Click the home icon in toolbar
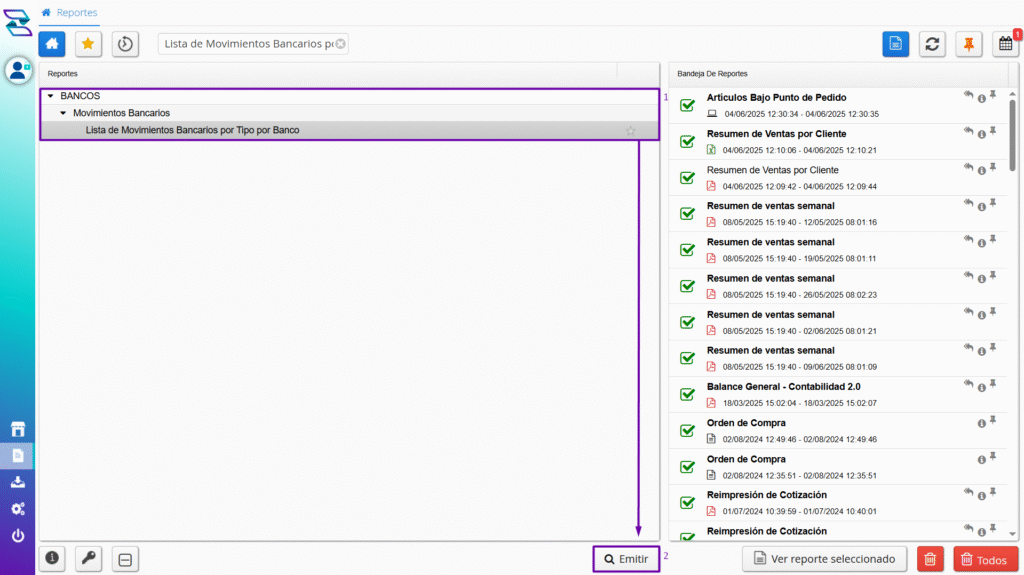The image size is (1024, 575). [52, 44]
